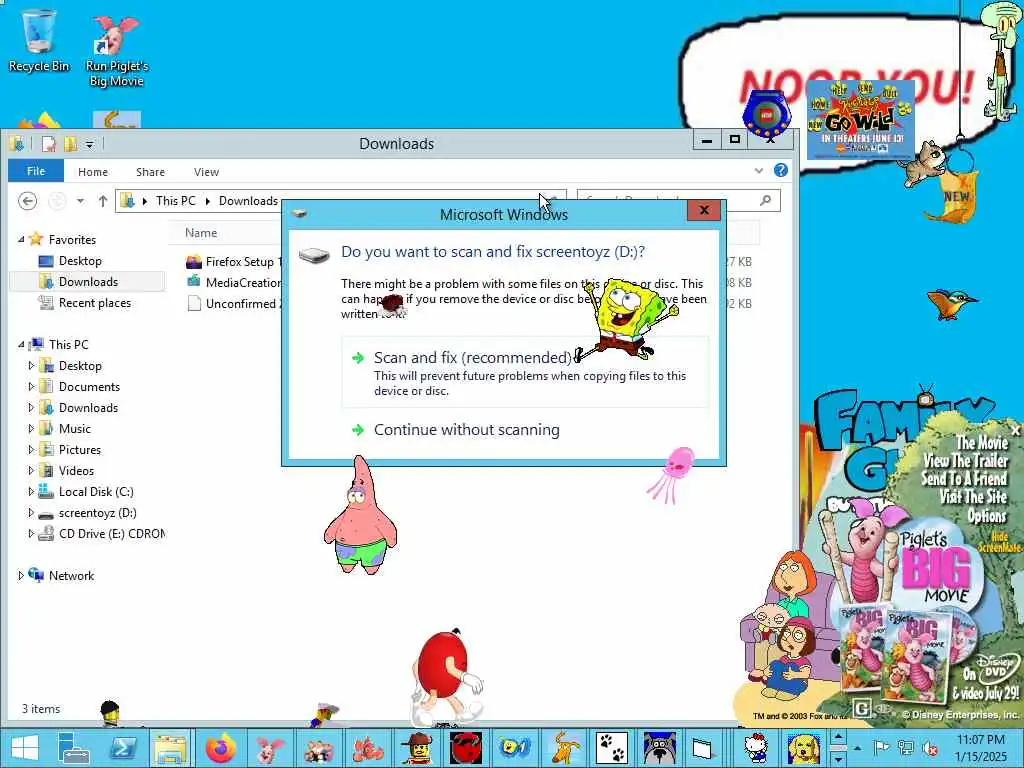Expand Music folder tree node
Viewport: 1024px width, 768px height.
click(x=31, y=428)
